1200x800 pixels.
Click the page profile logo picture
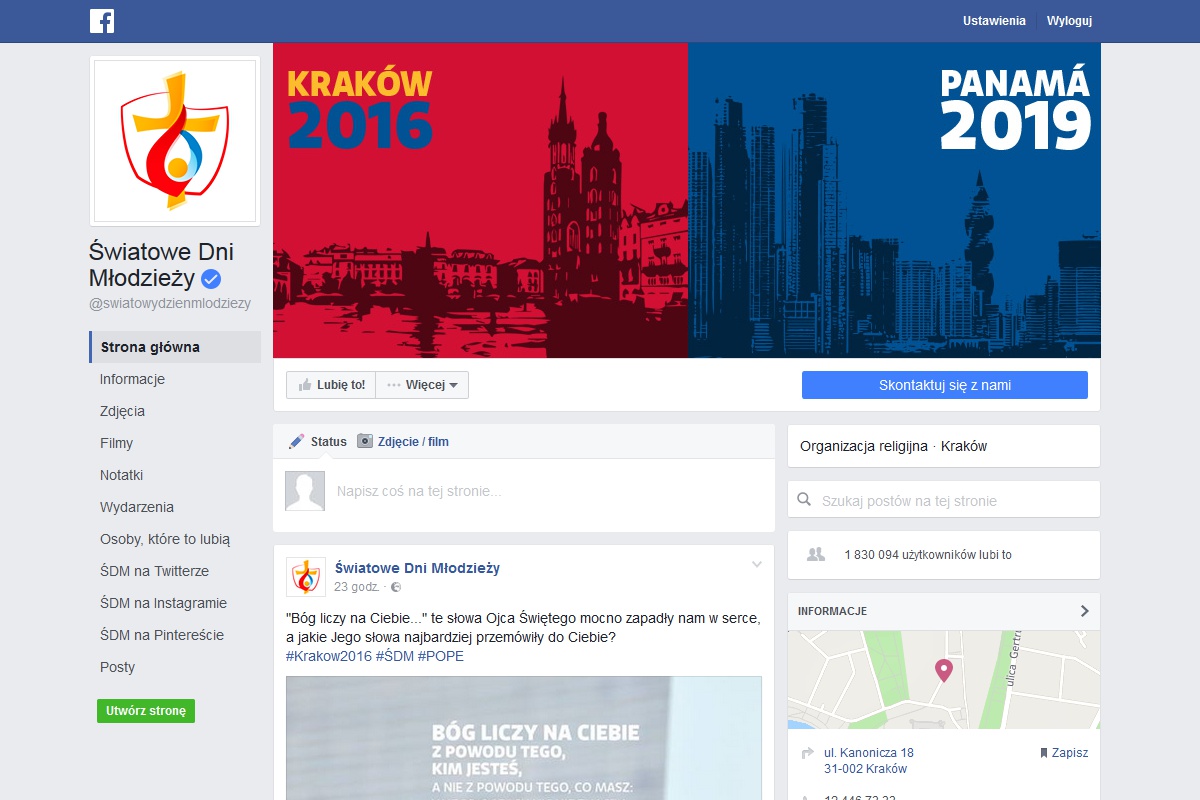[x=175, y=141]
